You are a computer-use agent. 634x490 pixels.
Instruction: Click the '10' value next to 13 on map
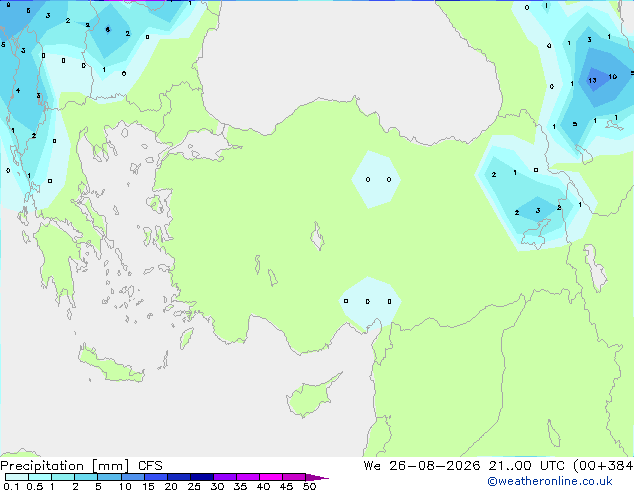coord(613,76)
